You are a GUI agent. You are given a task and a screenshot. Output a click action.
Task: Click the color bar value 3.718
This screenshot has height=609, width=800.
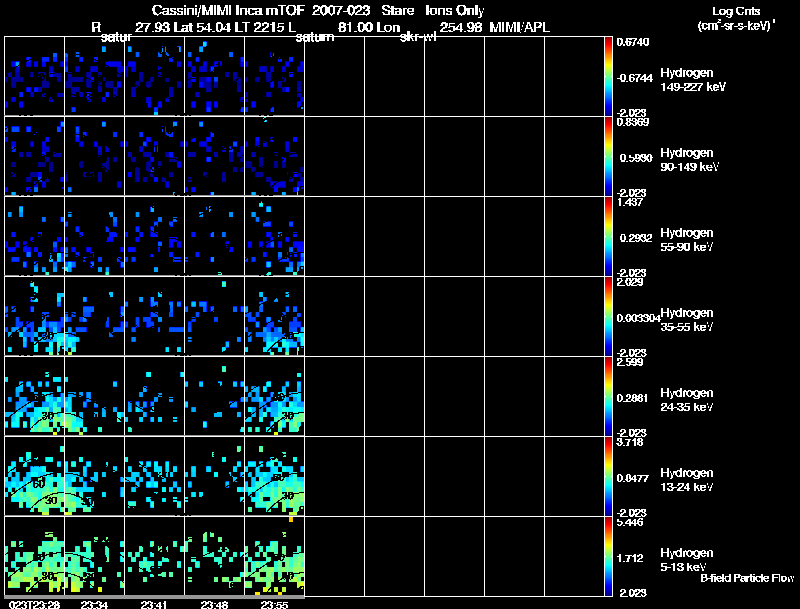point(630,442)
